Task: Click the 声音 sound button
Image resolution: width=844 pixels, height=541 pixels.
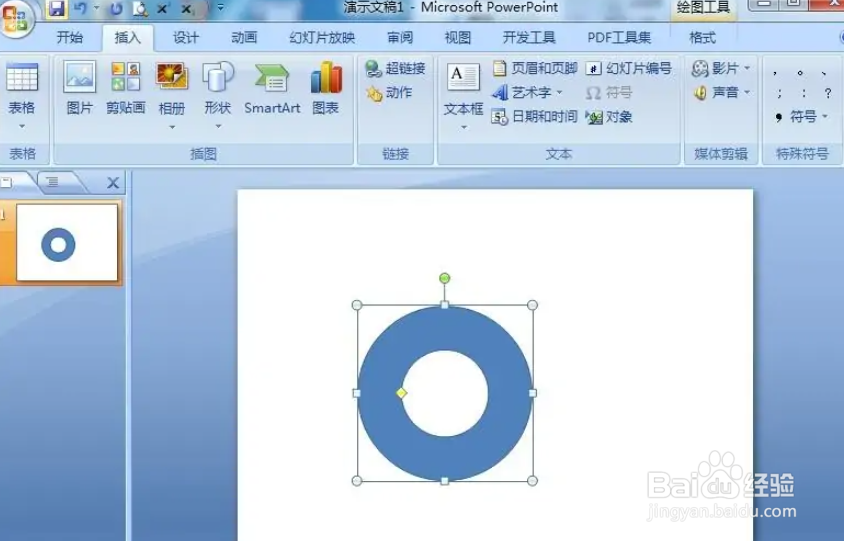Action: click(x=716, y=93)
